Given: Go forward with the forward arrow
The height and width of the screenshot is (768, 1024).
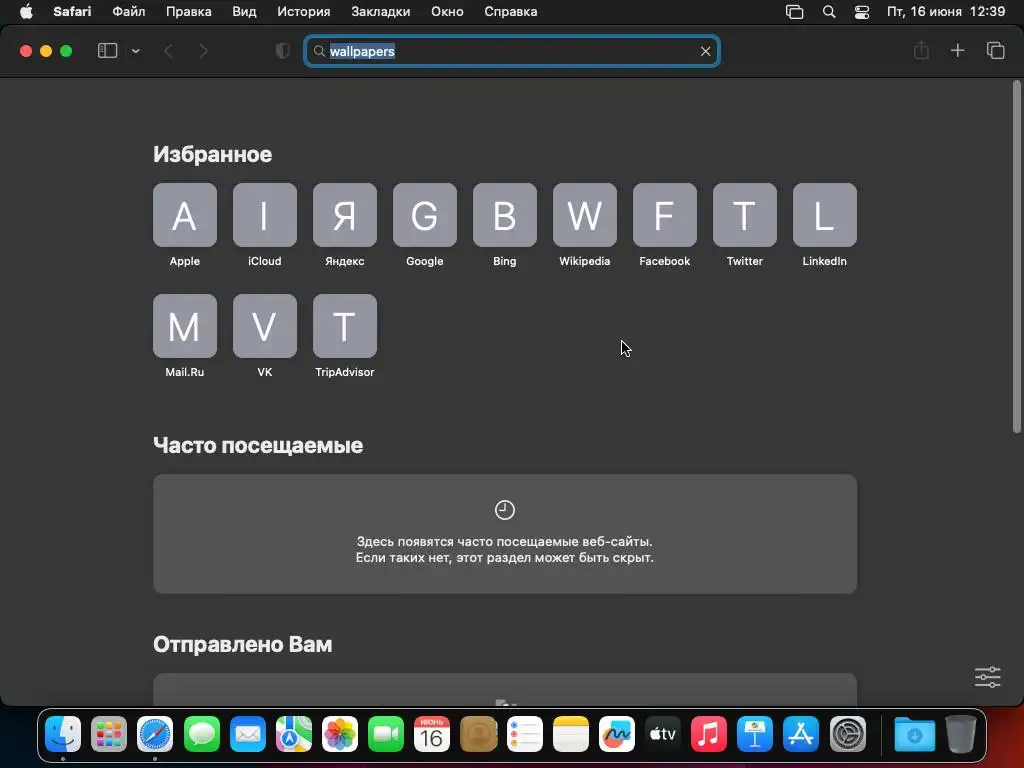Looking at the screenshot, I should point(203,51).
